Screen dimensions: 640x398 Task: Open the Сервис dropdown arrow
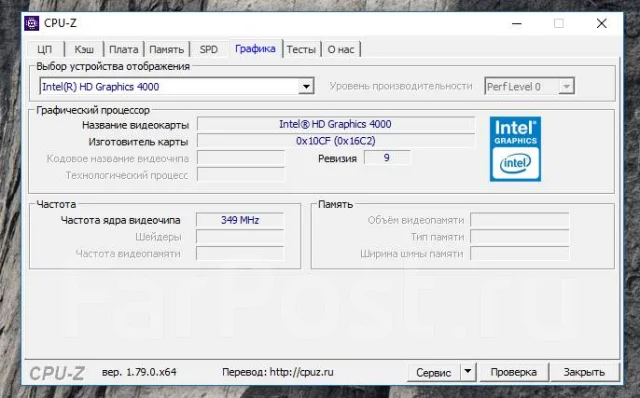[468, 371]
